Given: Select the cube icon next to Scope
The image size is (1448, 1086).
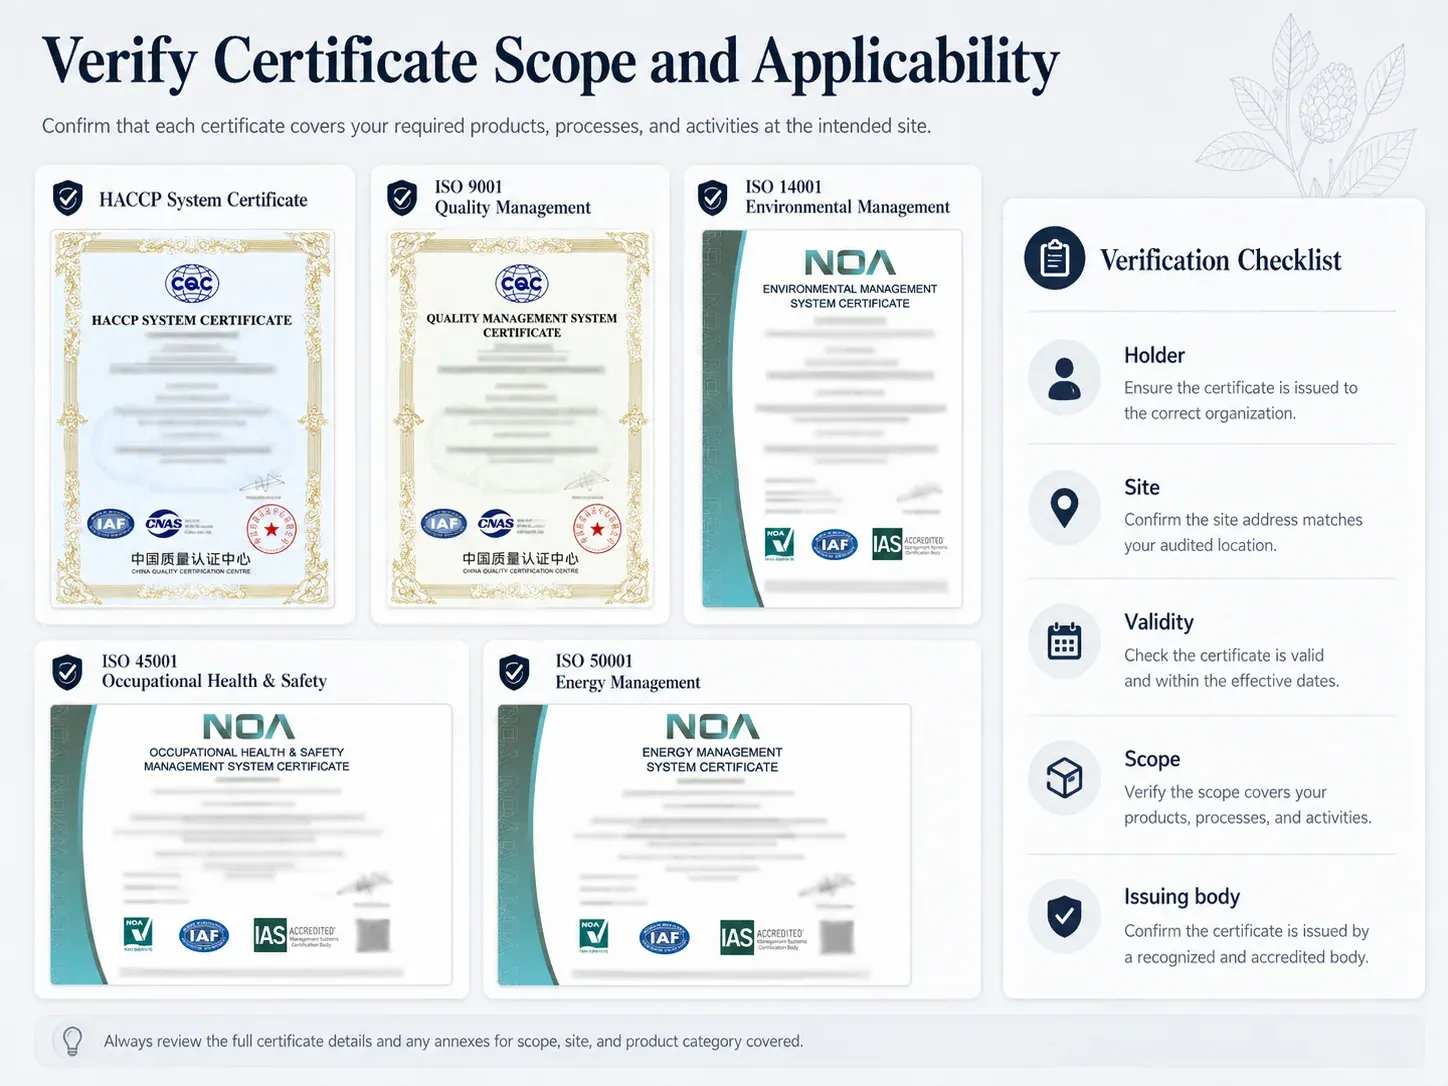Looking at the screenshot, I should [x=1064, y=777].
